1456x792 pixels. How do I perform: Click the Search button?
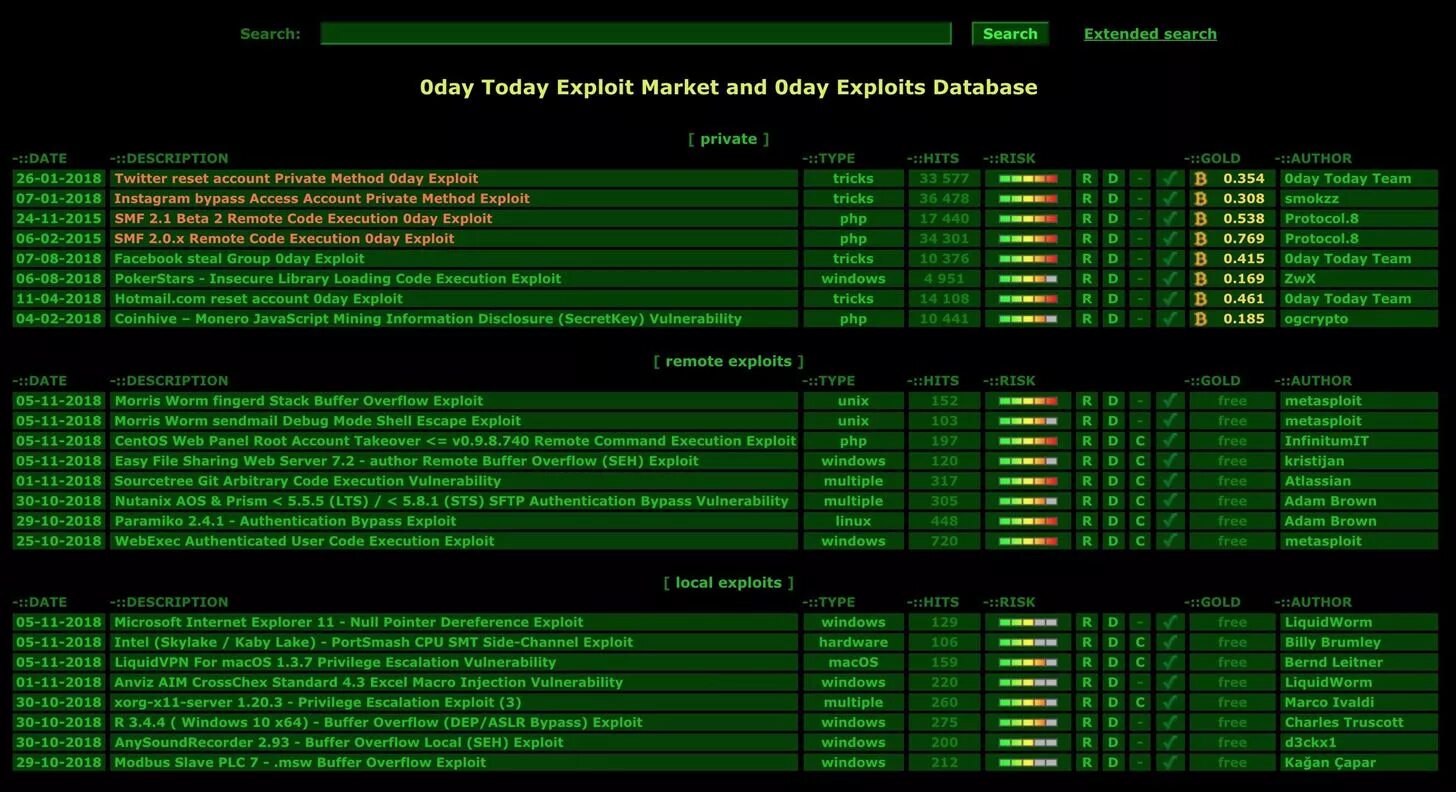pyautogui.click(x=1010, y=34)
